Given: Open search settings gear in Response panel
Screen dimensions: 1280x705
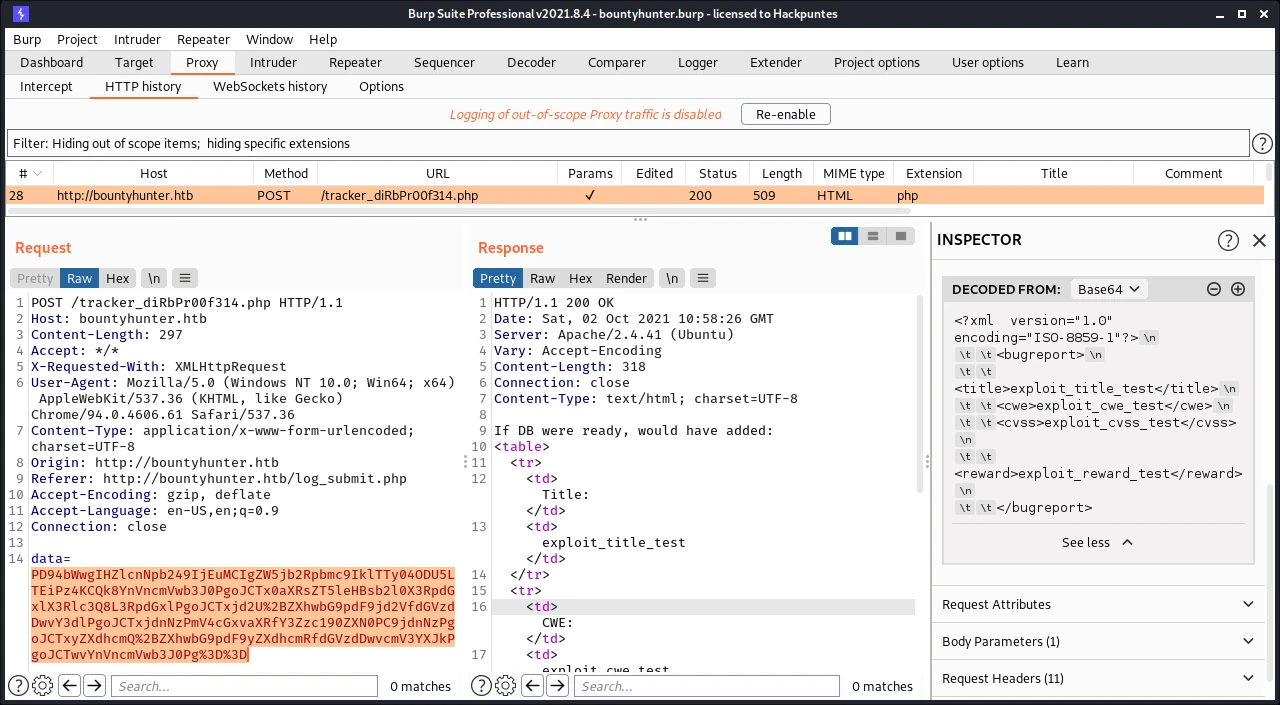Looking at the screenshot, I should [x=506, y=686].
